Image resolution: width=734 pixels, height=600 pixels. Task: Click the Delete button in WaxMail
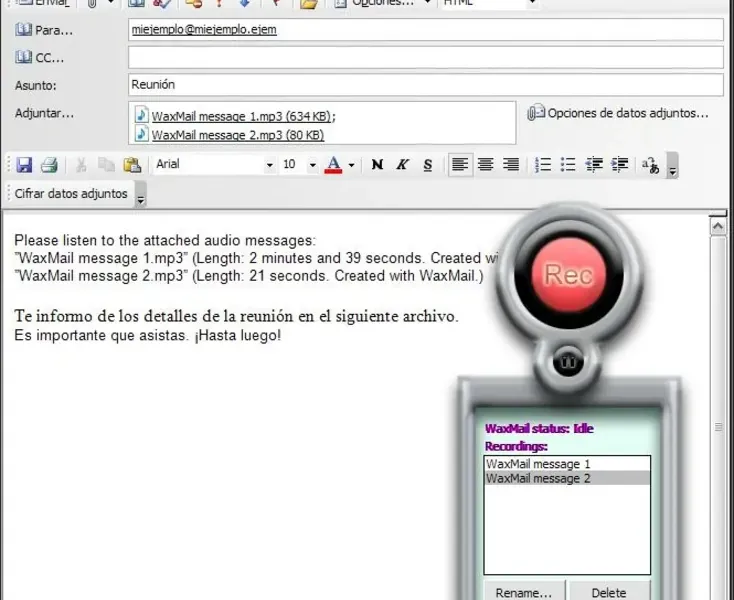609,592
